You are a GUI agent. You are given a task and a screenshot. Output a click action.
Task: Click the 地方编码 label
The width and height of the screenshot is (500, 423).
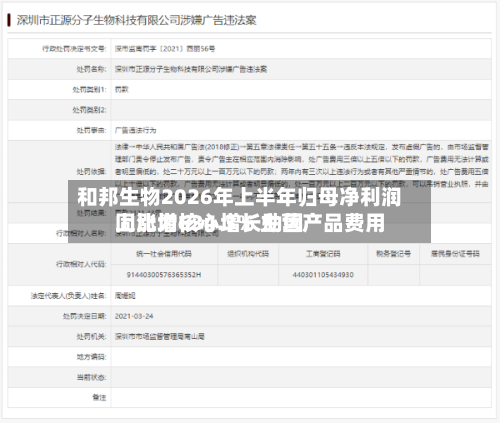pyautogui.click(x=91, y=357)
